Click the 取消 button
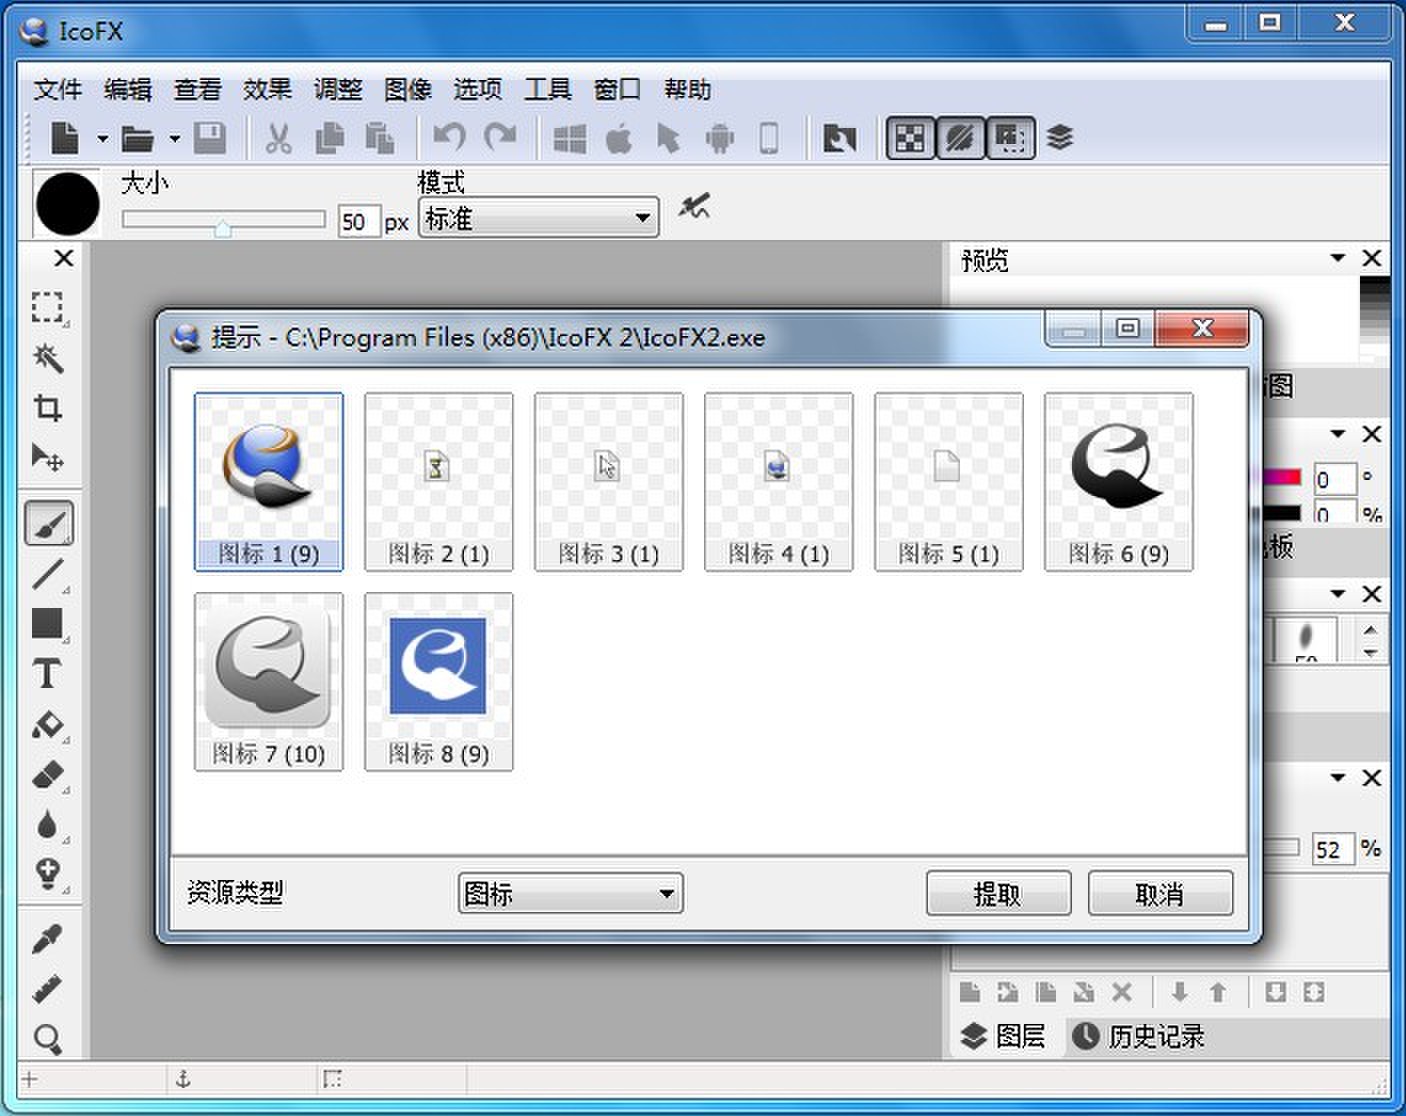Screen dimensions: 1406x1116 point(1159,893)
